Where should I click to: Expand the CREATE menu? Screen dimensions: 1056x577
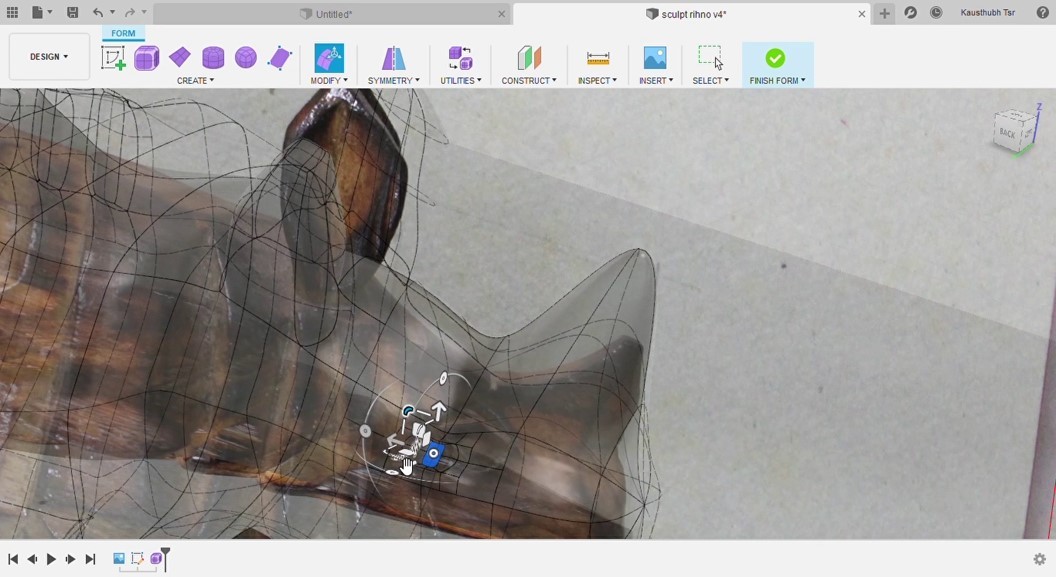[x=195, y=80]
